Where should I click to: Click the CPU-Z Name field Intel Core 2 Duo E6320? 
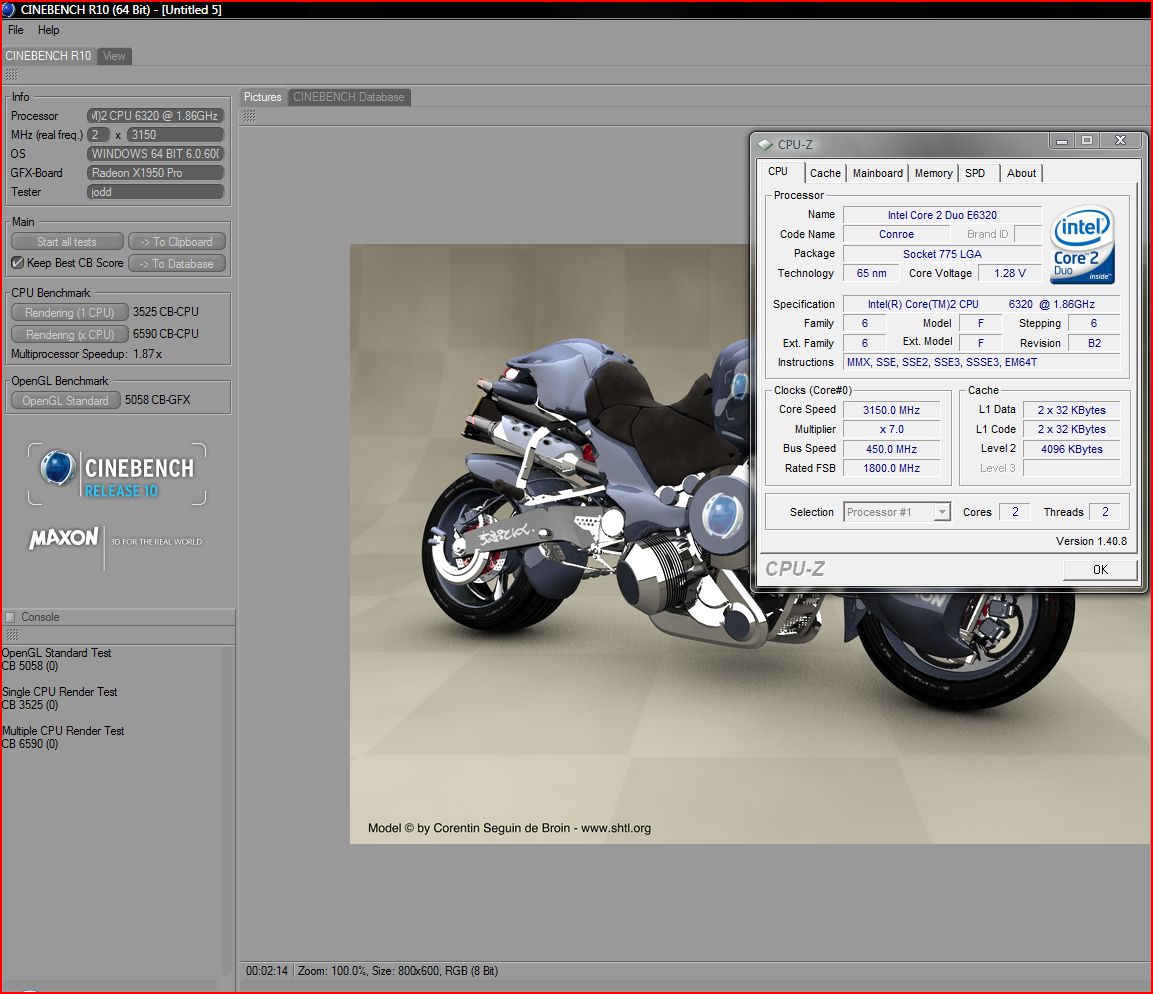(x=942, y=215)
